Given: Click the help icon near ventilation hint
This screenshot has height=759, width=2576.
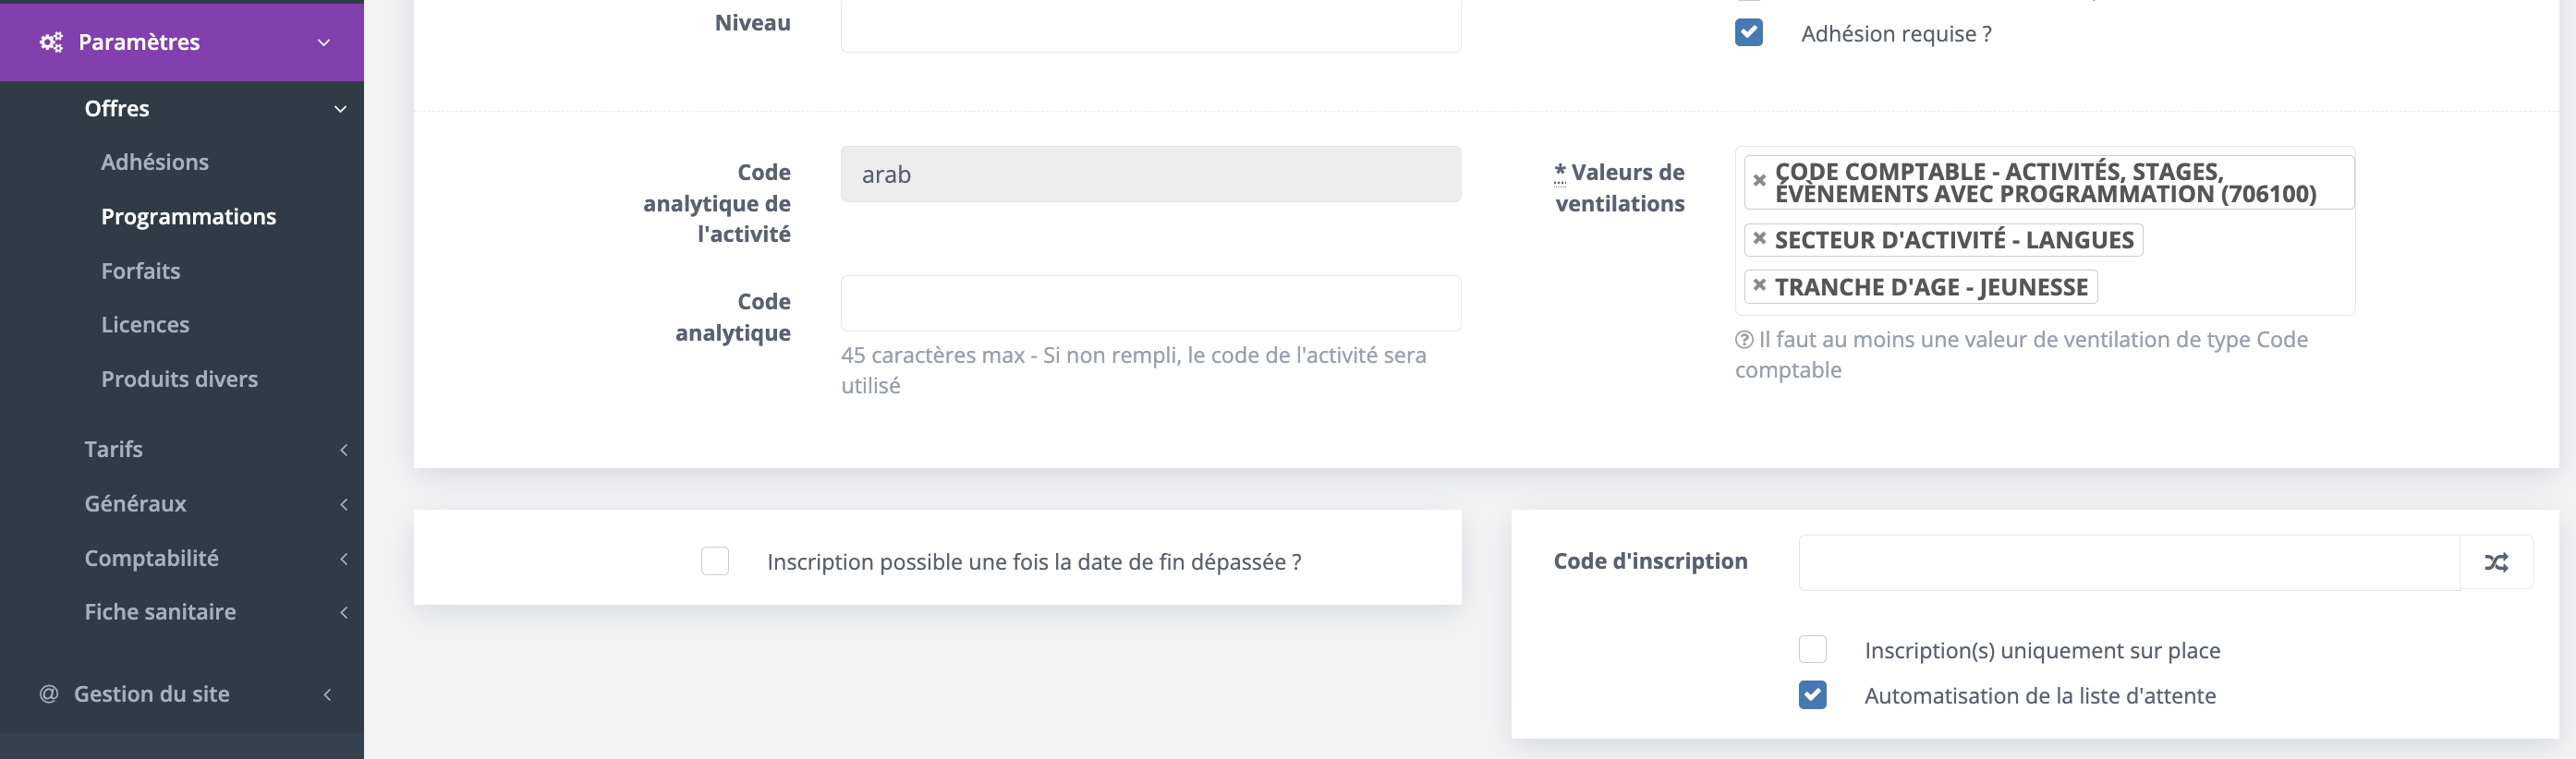Looking at the screenshot, I should click(x=1743, y=340).
